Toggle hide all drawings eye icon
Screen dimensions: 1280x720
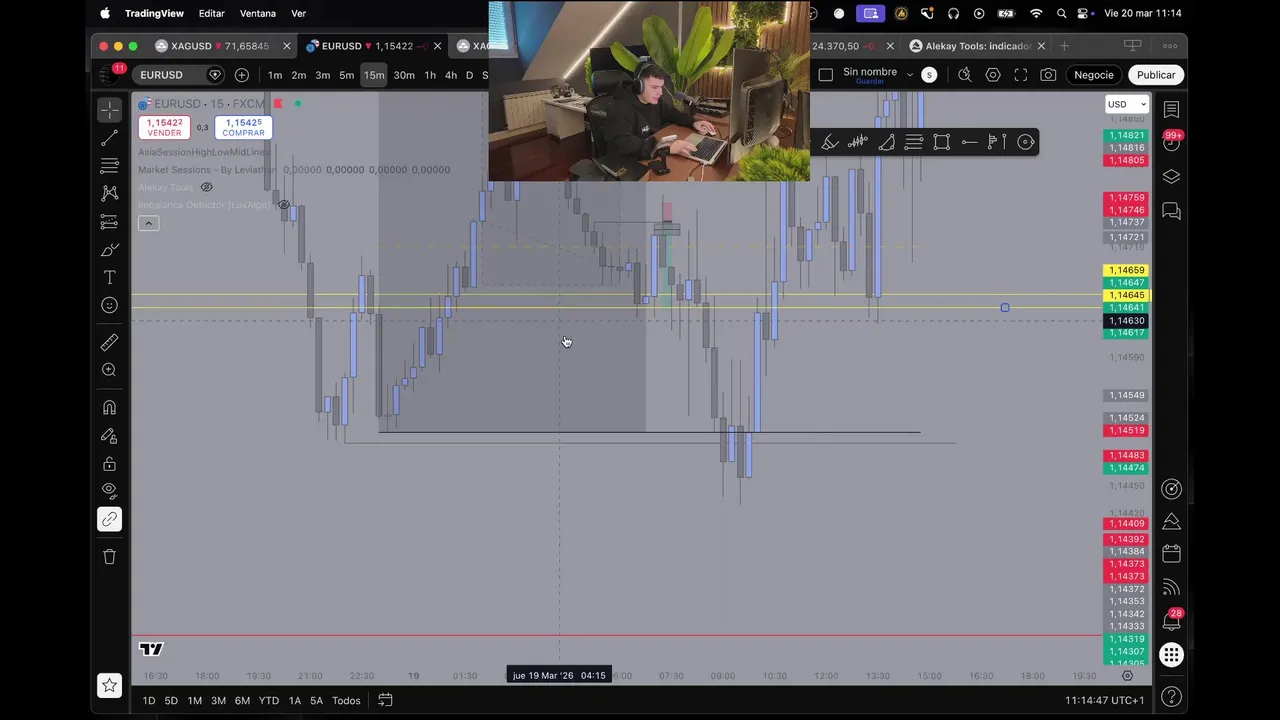(110, 491)
